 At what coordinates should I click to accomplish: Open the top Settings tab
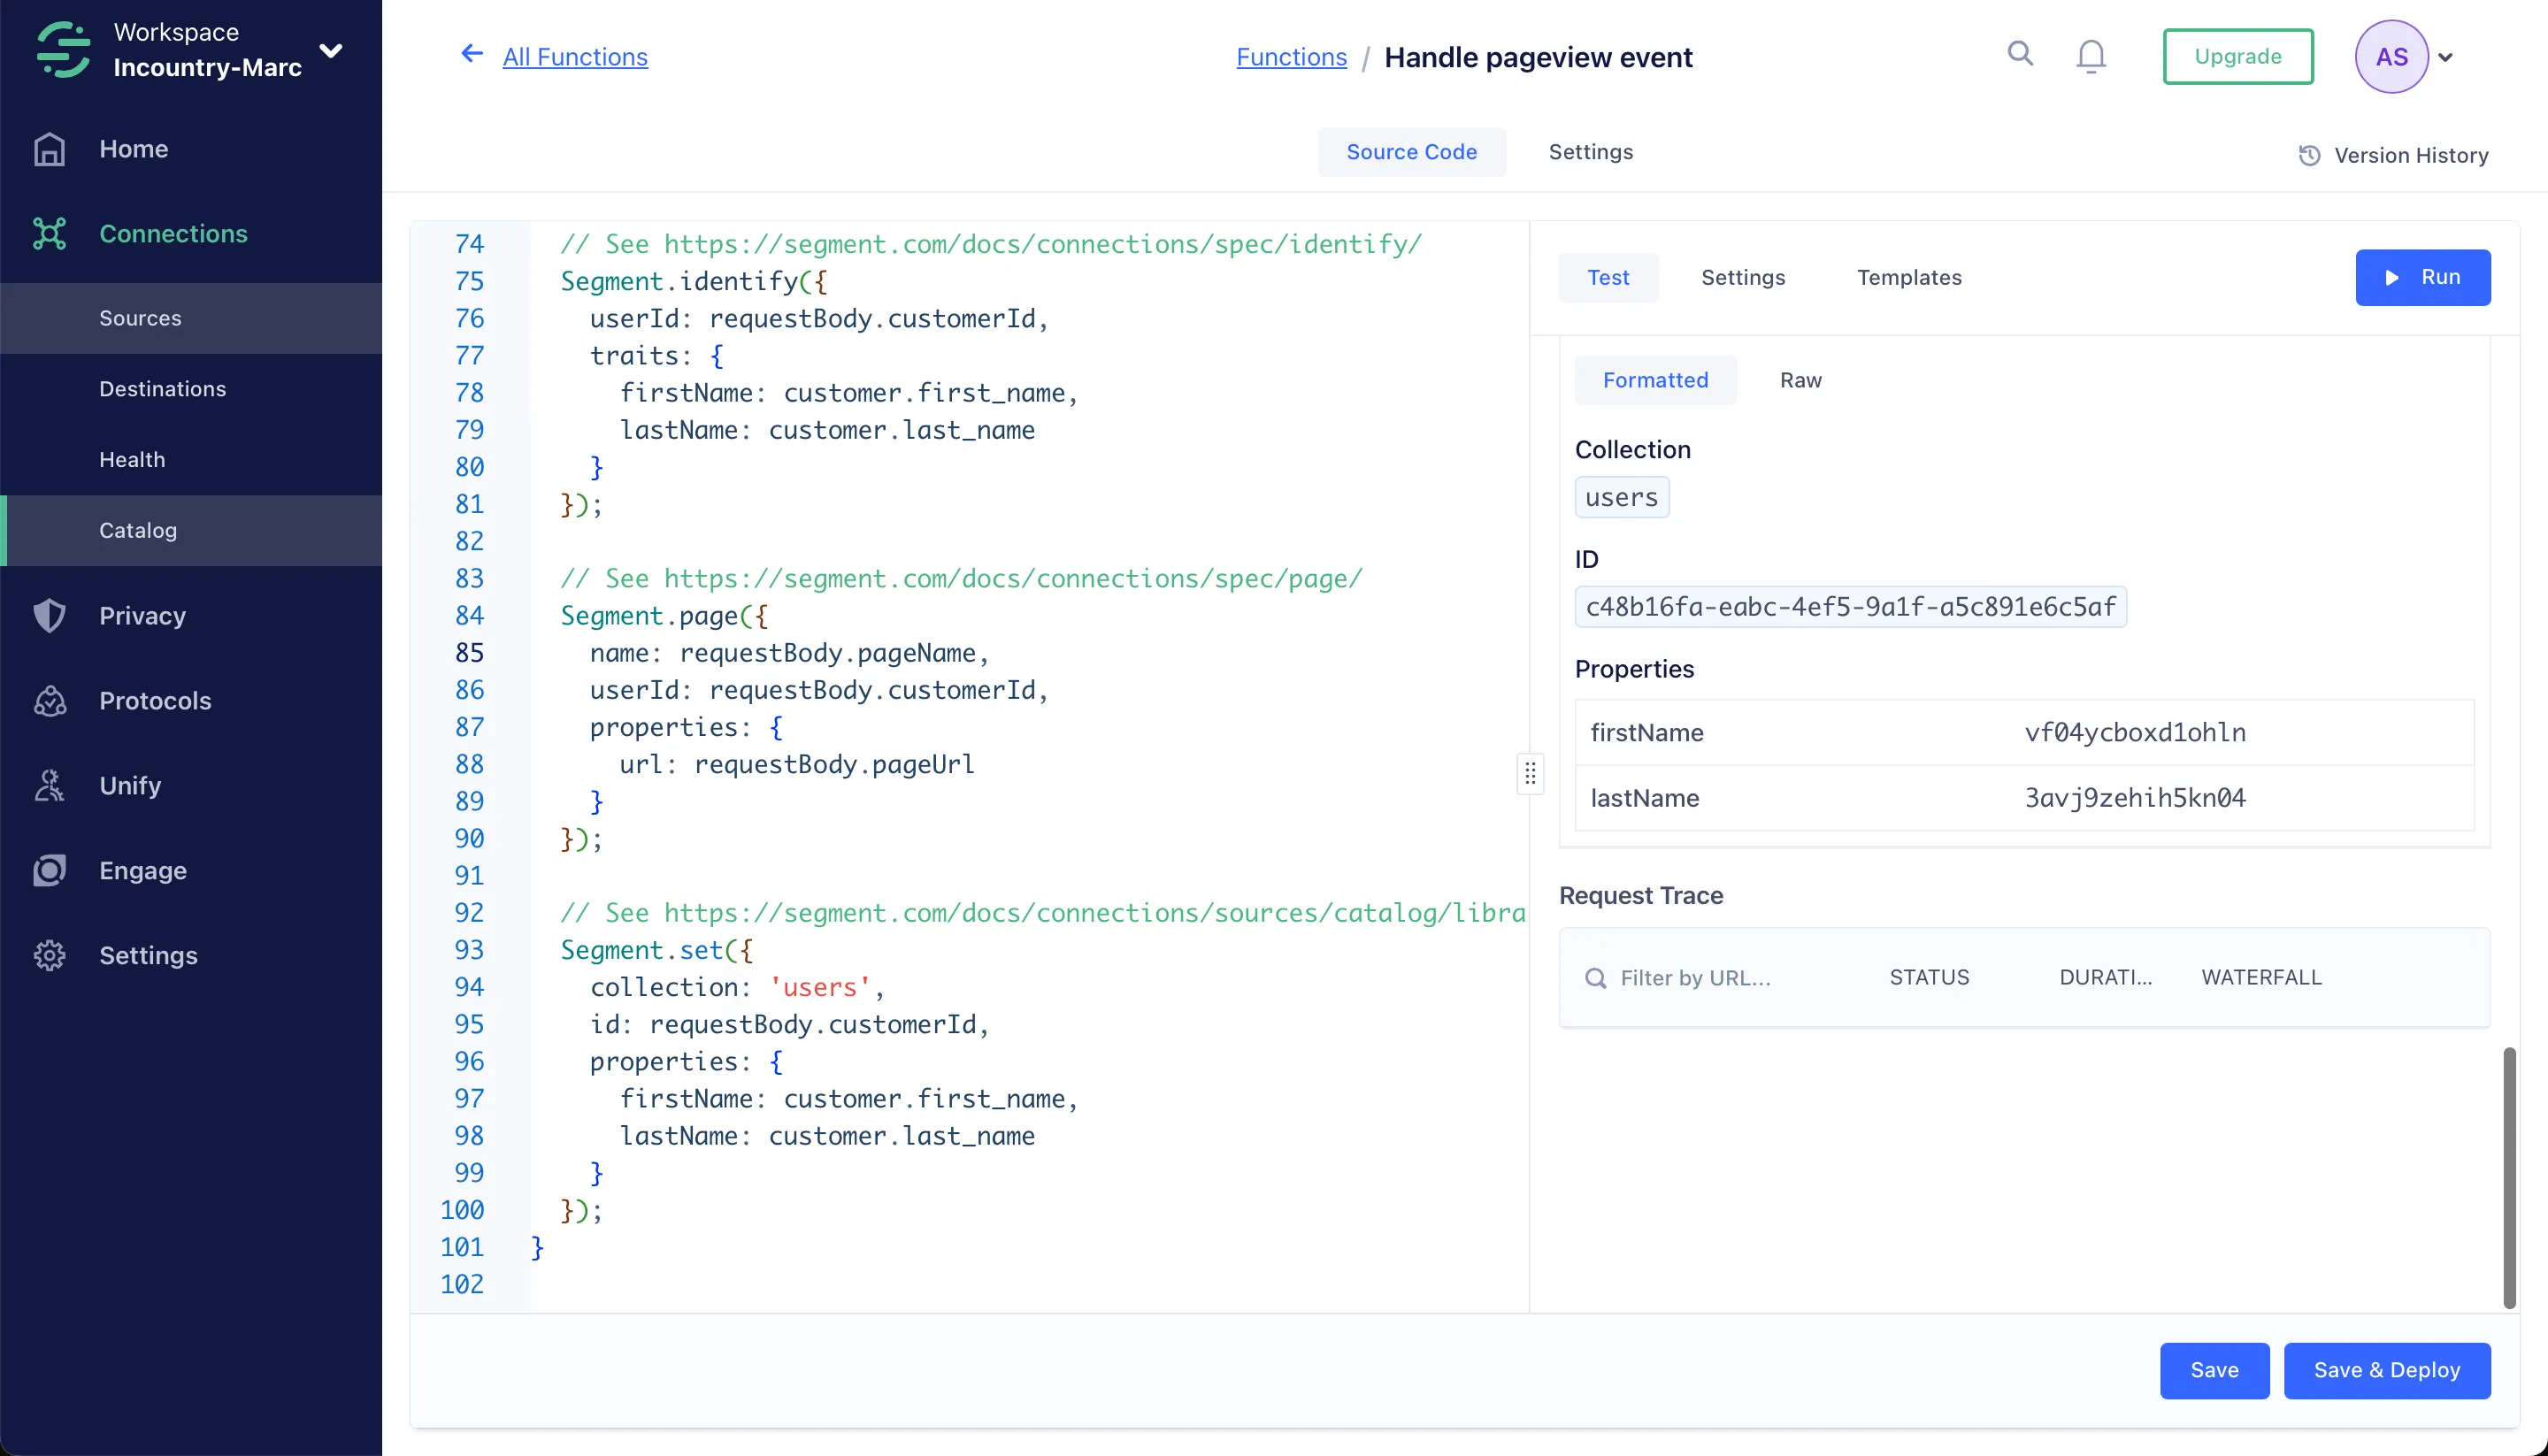click(1590, 152)
